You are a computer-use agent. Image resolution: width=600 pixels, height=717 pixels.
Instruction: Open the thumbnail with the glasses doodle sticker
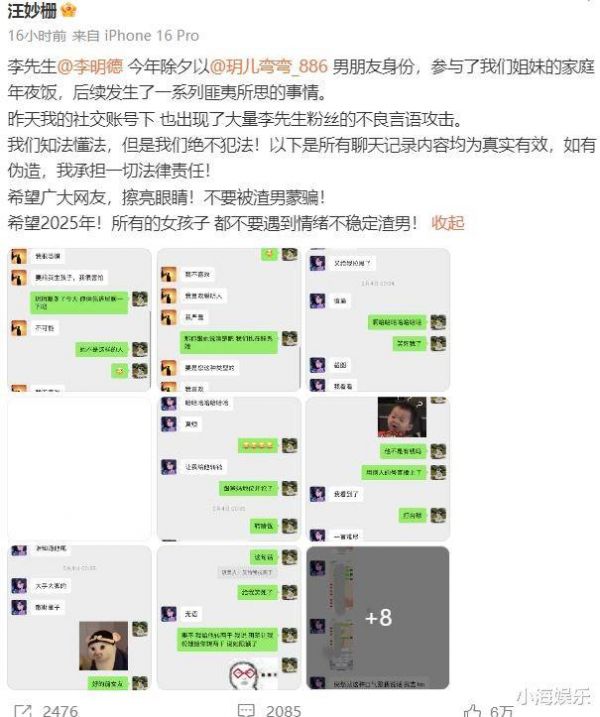(229, 618)
